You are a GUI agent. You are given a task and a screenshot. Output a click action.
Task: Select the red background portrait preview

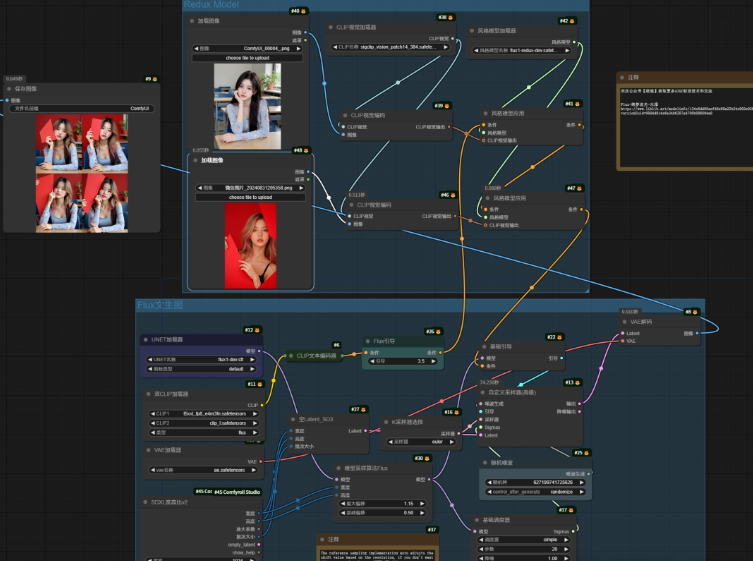pos(251,245)
